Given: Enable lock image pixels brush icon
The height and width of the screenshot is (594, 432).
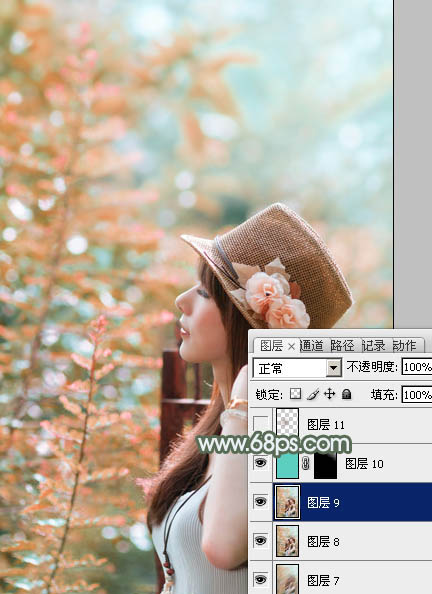Looking at the screenshot, I should click(x=313, y=394).
